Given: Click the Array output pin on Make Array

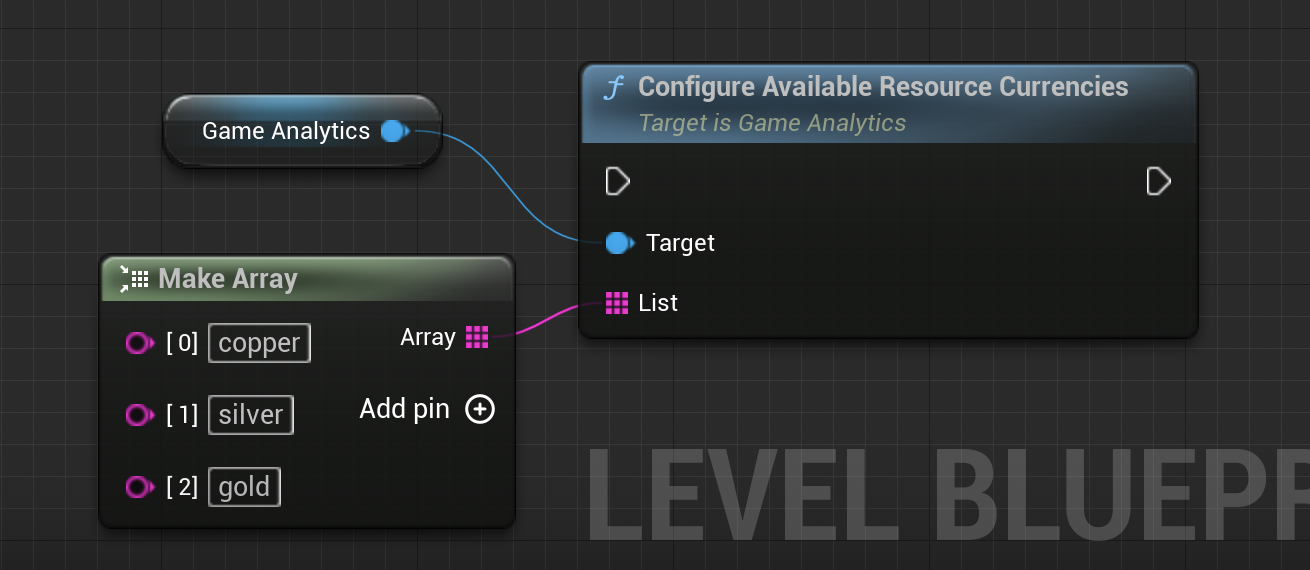Looking at the screenshot, I should [477, 338].
